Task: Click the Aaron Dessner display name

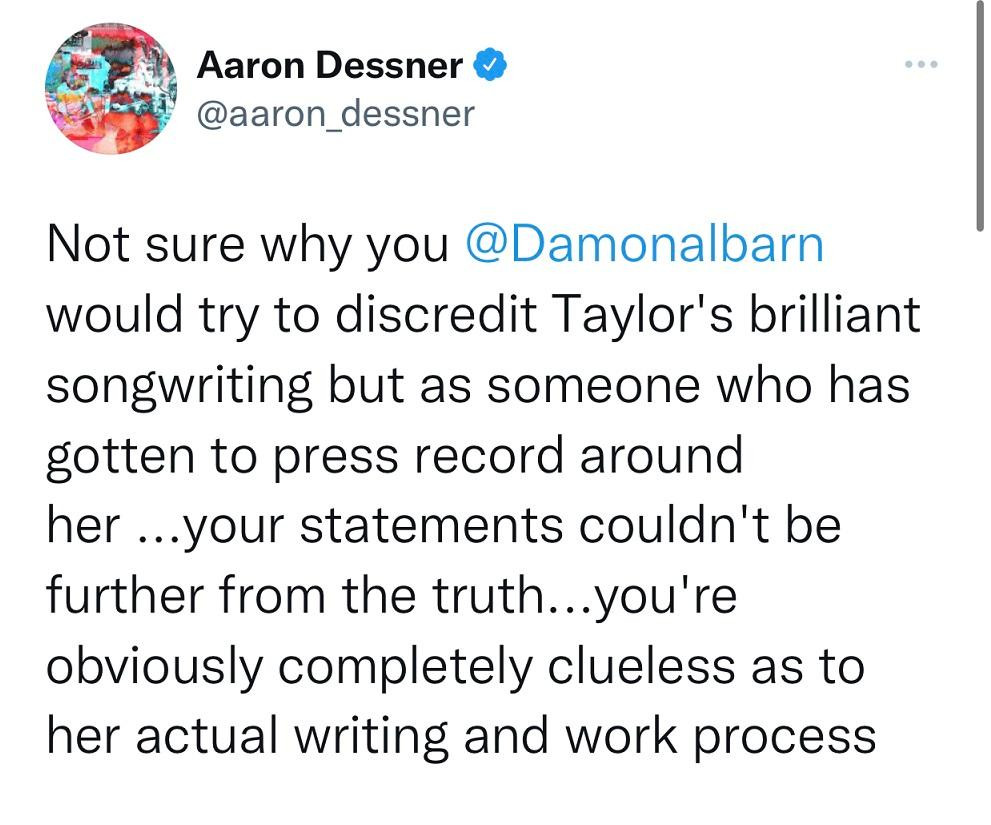Action: [330, 67]
